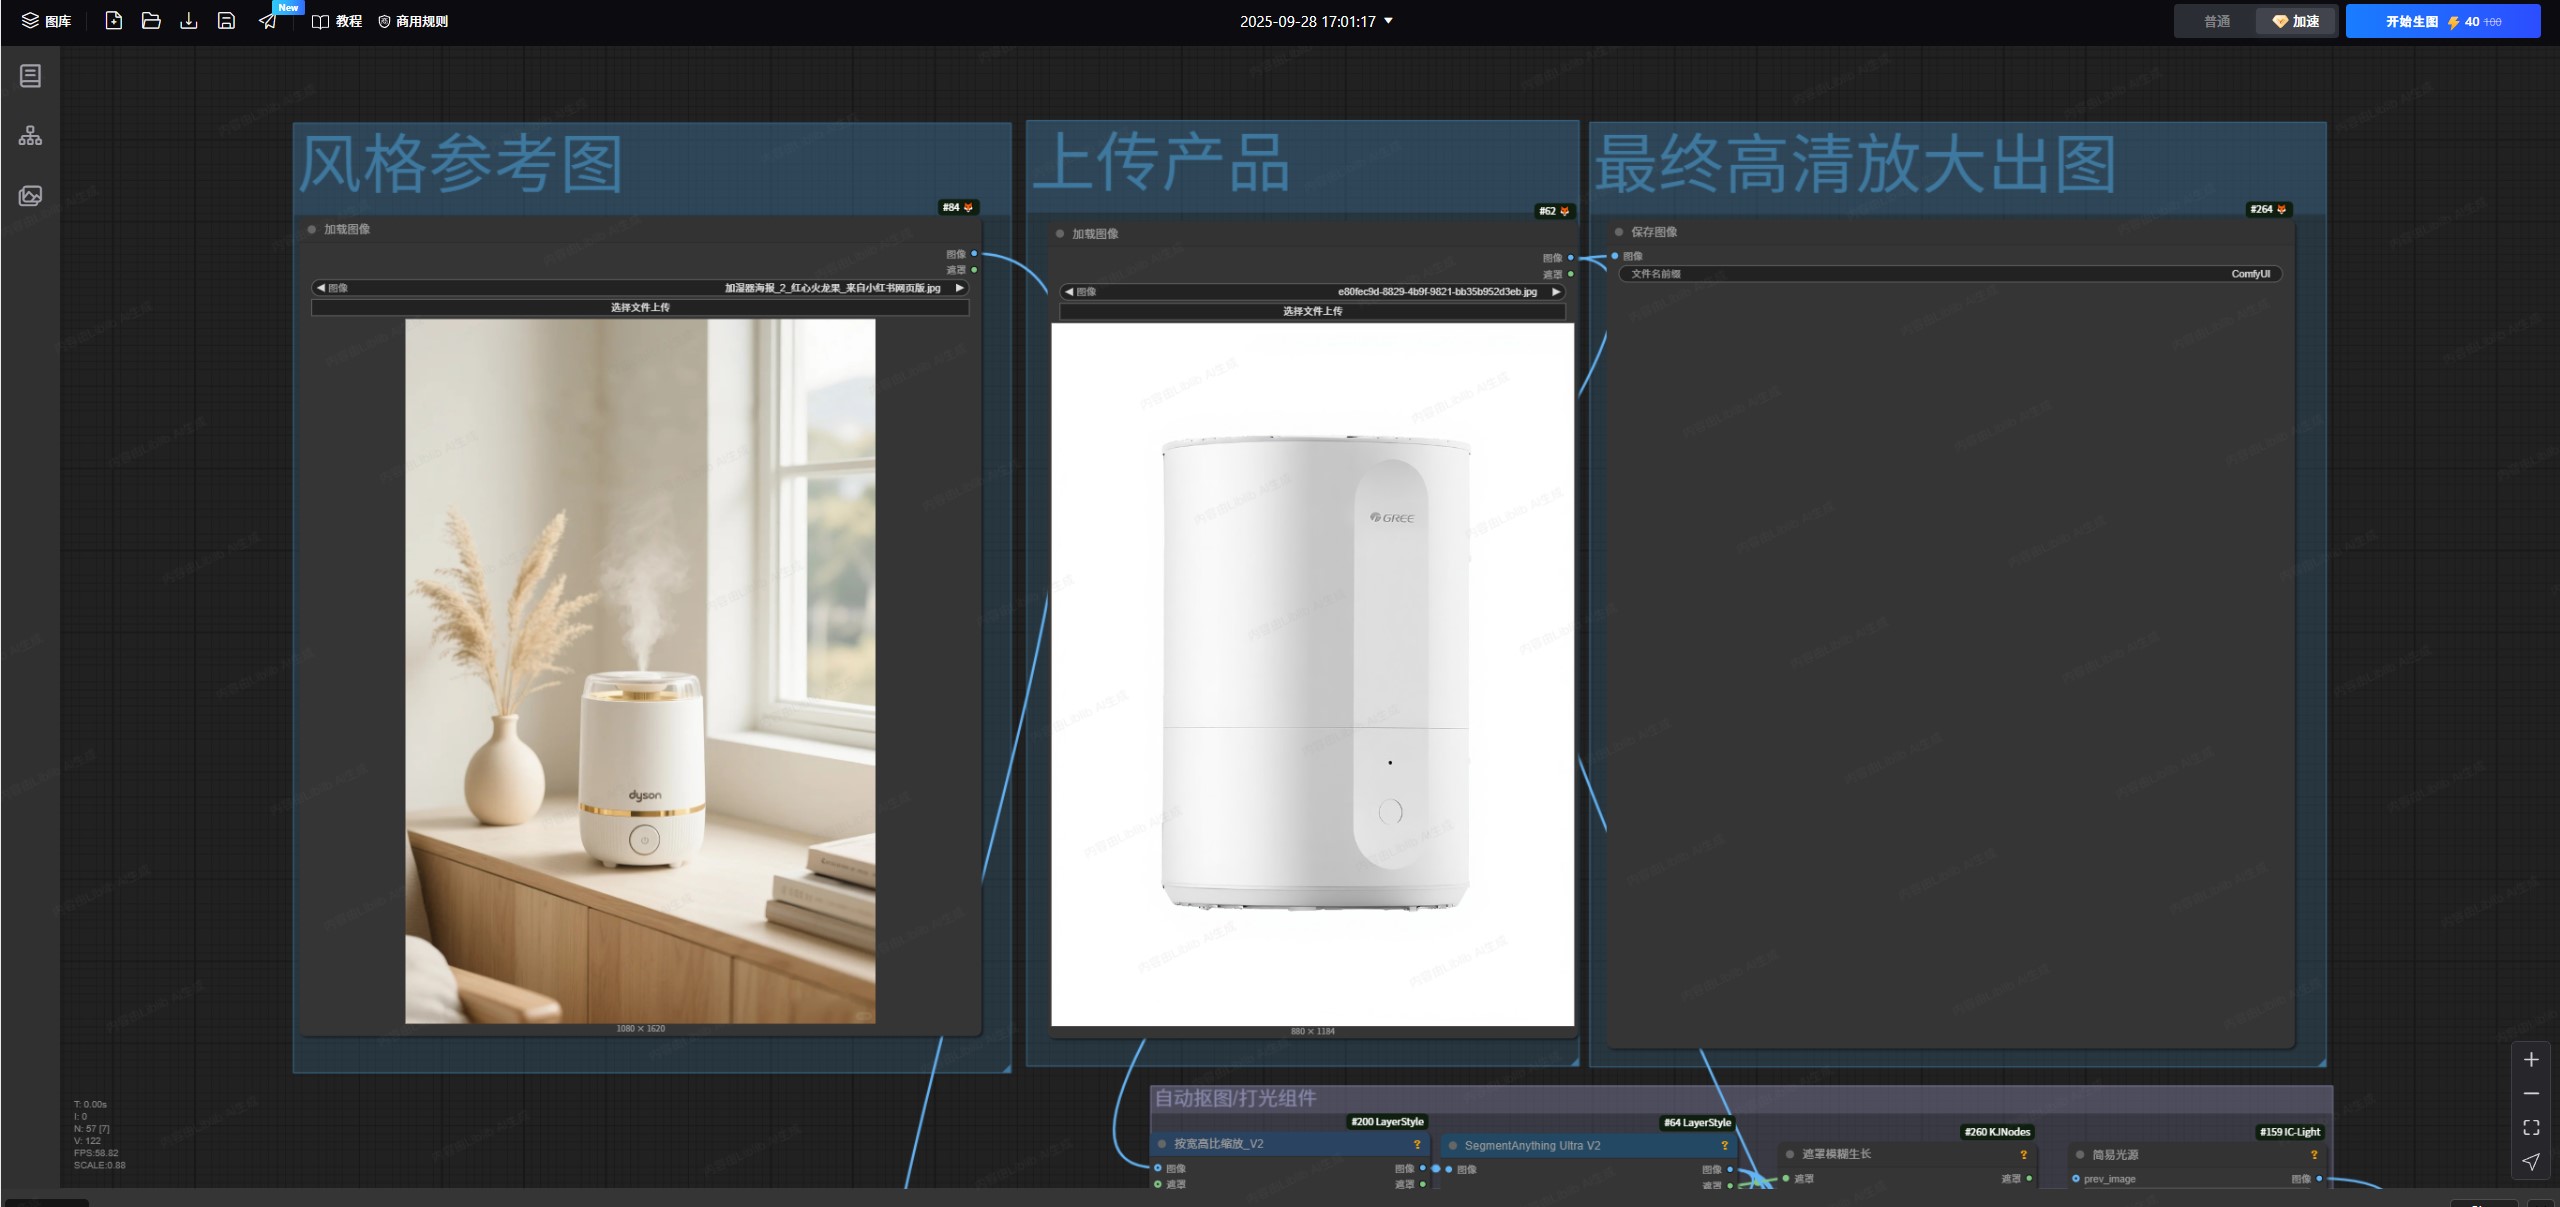Open the image gallery sidebar icon
The image size is (2560, 1207).
[x=30, y=196]
